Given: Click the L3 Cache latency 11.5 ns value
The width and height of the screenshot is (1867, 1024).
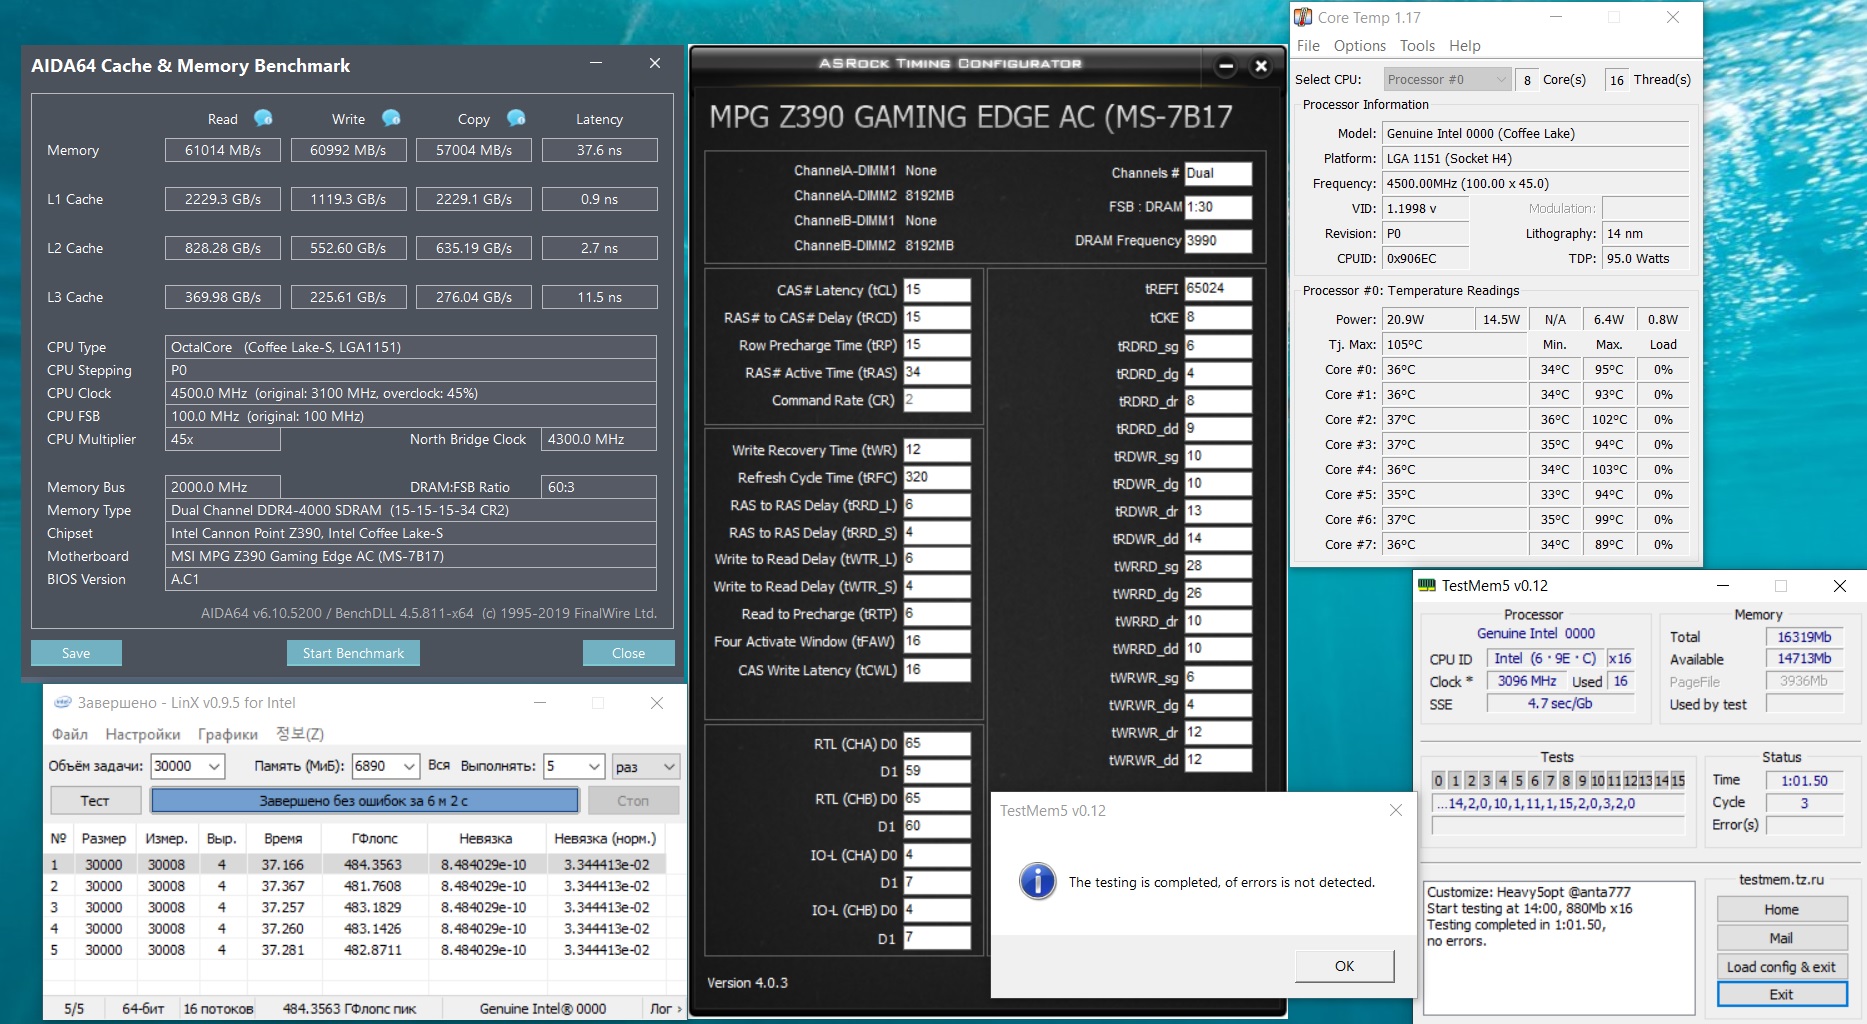Looking at the screenshot, I should pyautogui.click(x=599, y=297).
